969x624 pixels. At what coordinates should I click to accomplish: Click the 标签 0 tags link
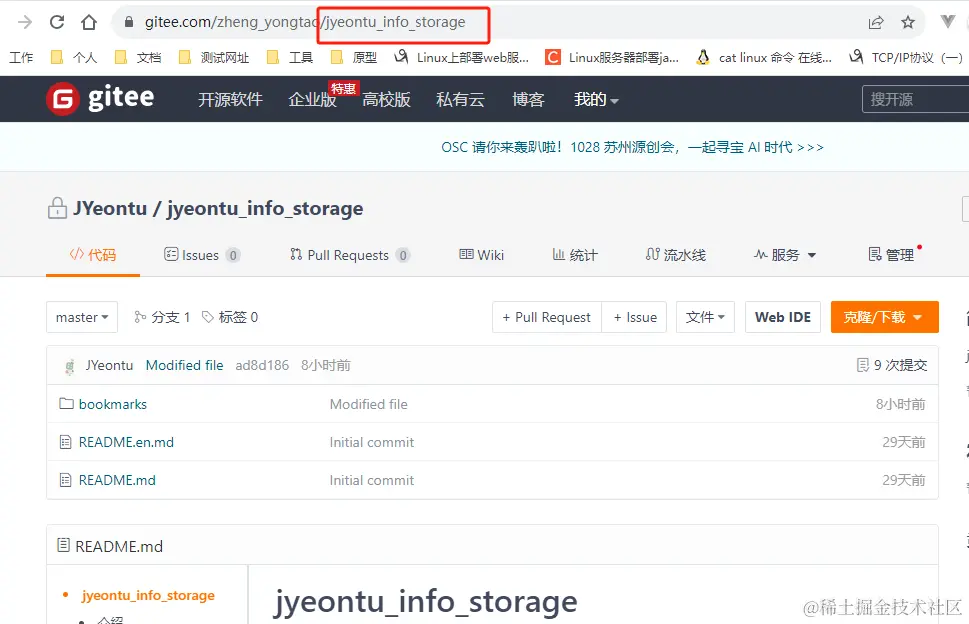[x=230, y=317]
